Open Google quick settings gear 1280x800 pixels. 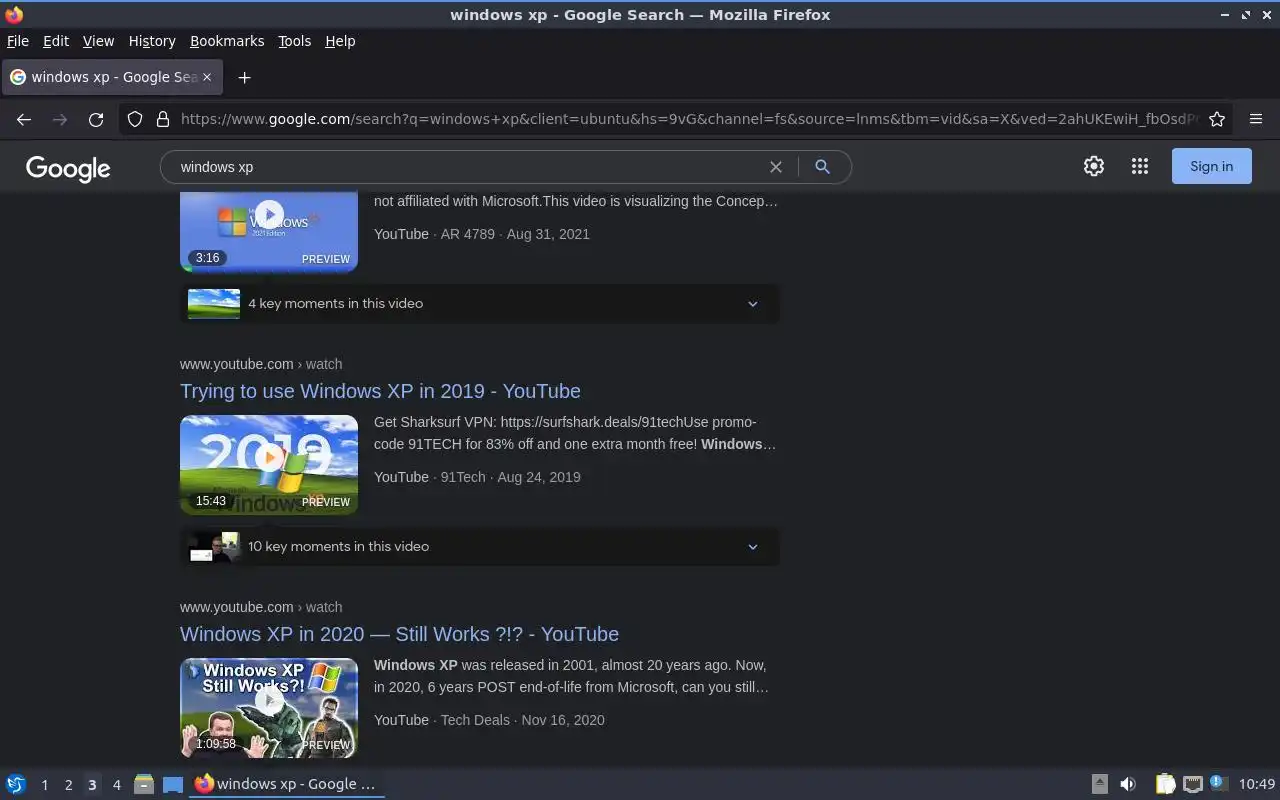pos(1094,166)
